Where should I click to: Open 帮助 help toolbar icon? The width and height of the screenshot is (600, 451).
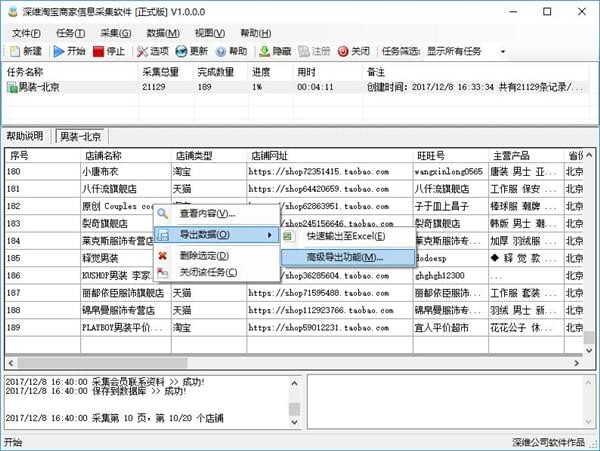click(221, 51)
